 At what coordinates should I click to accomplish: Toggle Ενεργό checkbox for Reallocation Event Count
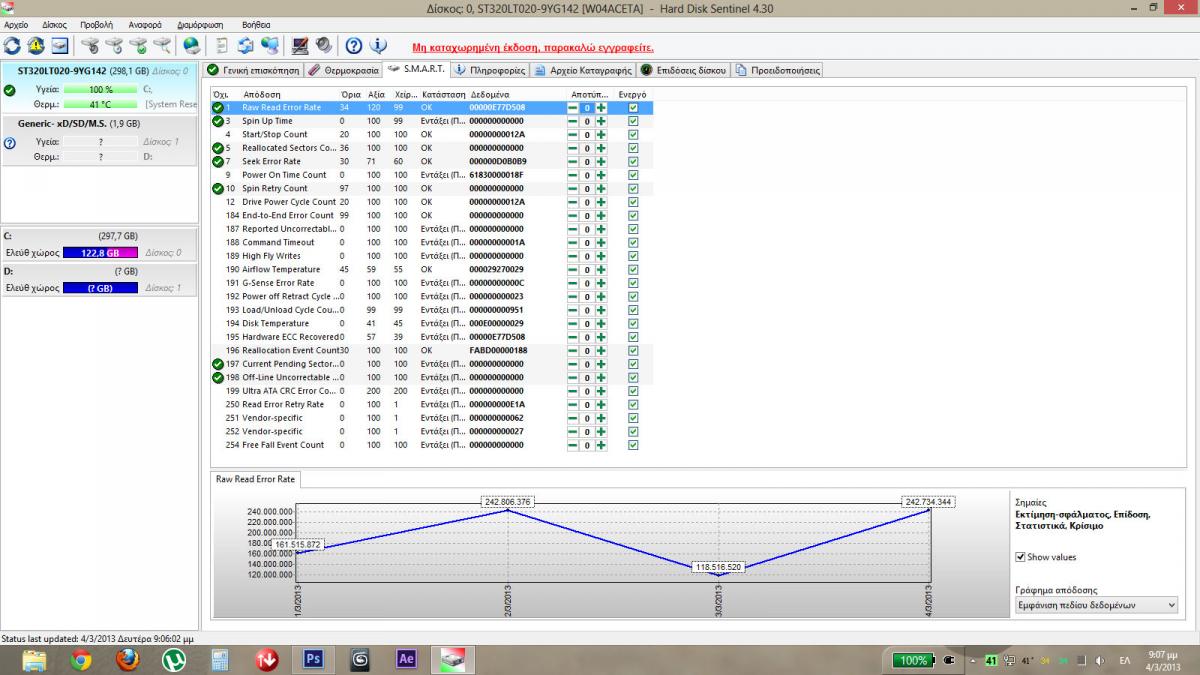click(x=633, y=350)
